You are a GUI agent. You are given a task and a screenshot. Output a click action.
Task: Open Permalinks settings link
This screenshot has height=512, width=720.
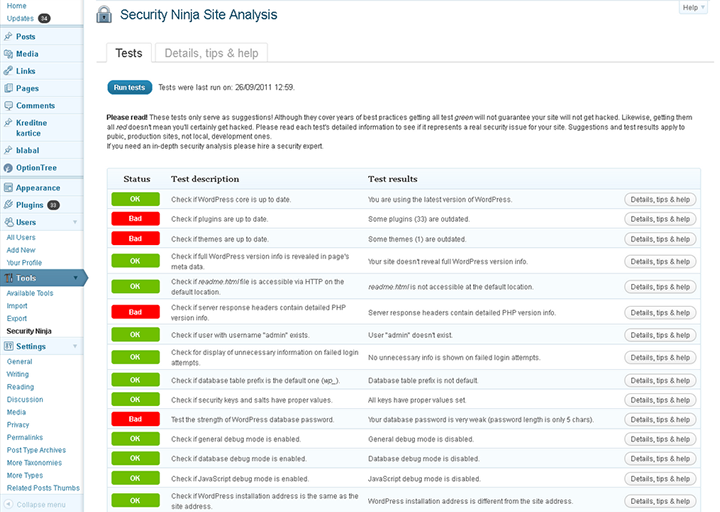(x=25, y=437)
